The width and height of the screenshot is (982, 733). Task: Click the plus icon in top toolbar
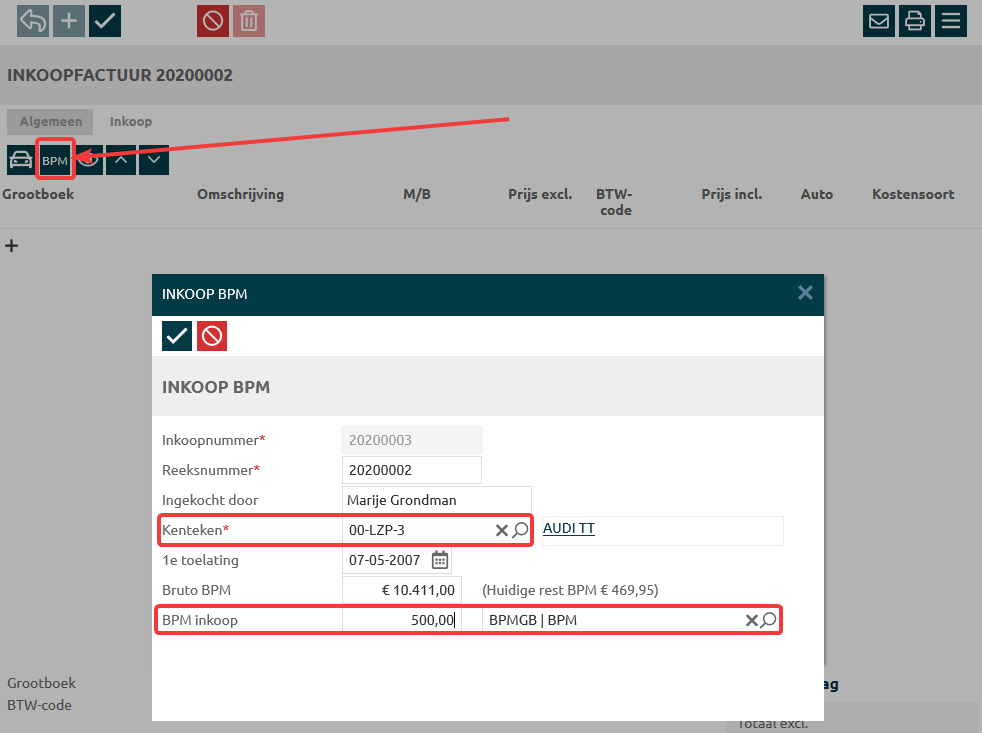pos(69,20)
